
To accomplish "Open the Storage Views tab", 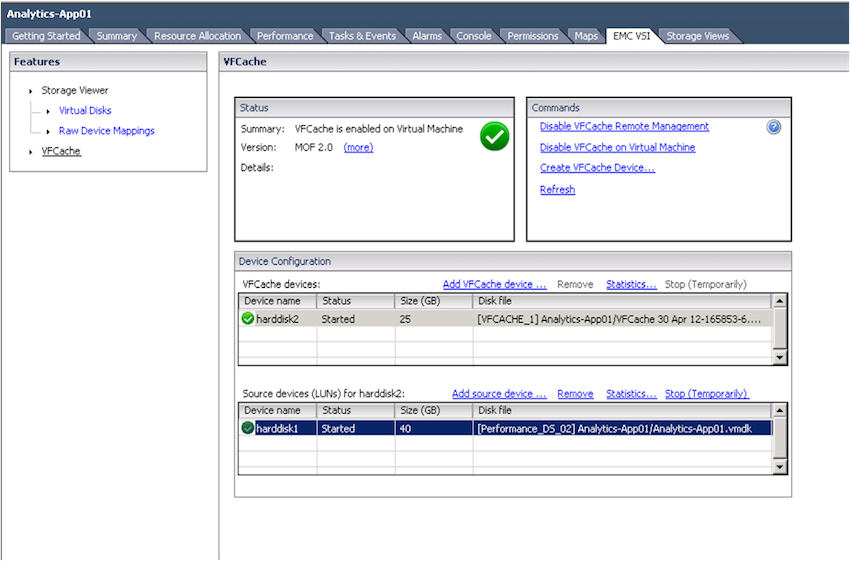I will (x=698, y=36).
